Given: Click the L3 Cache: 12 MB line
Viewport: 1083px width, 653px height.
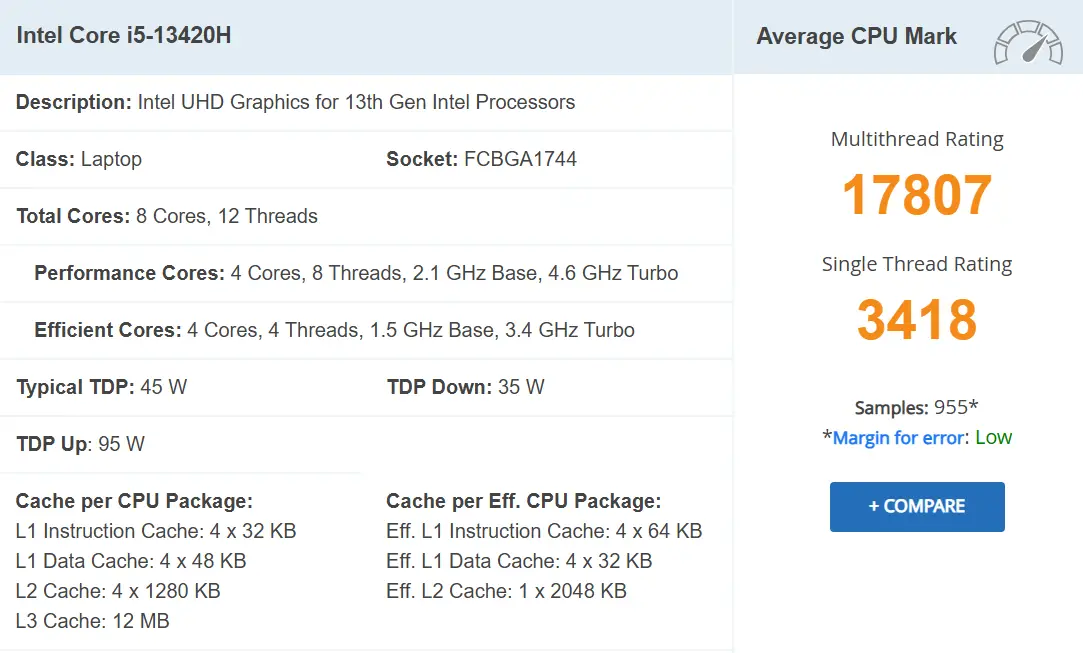Looking at the screenshot, I should (x=93, y=621).
